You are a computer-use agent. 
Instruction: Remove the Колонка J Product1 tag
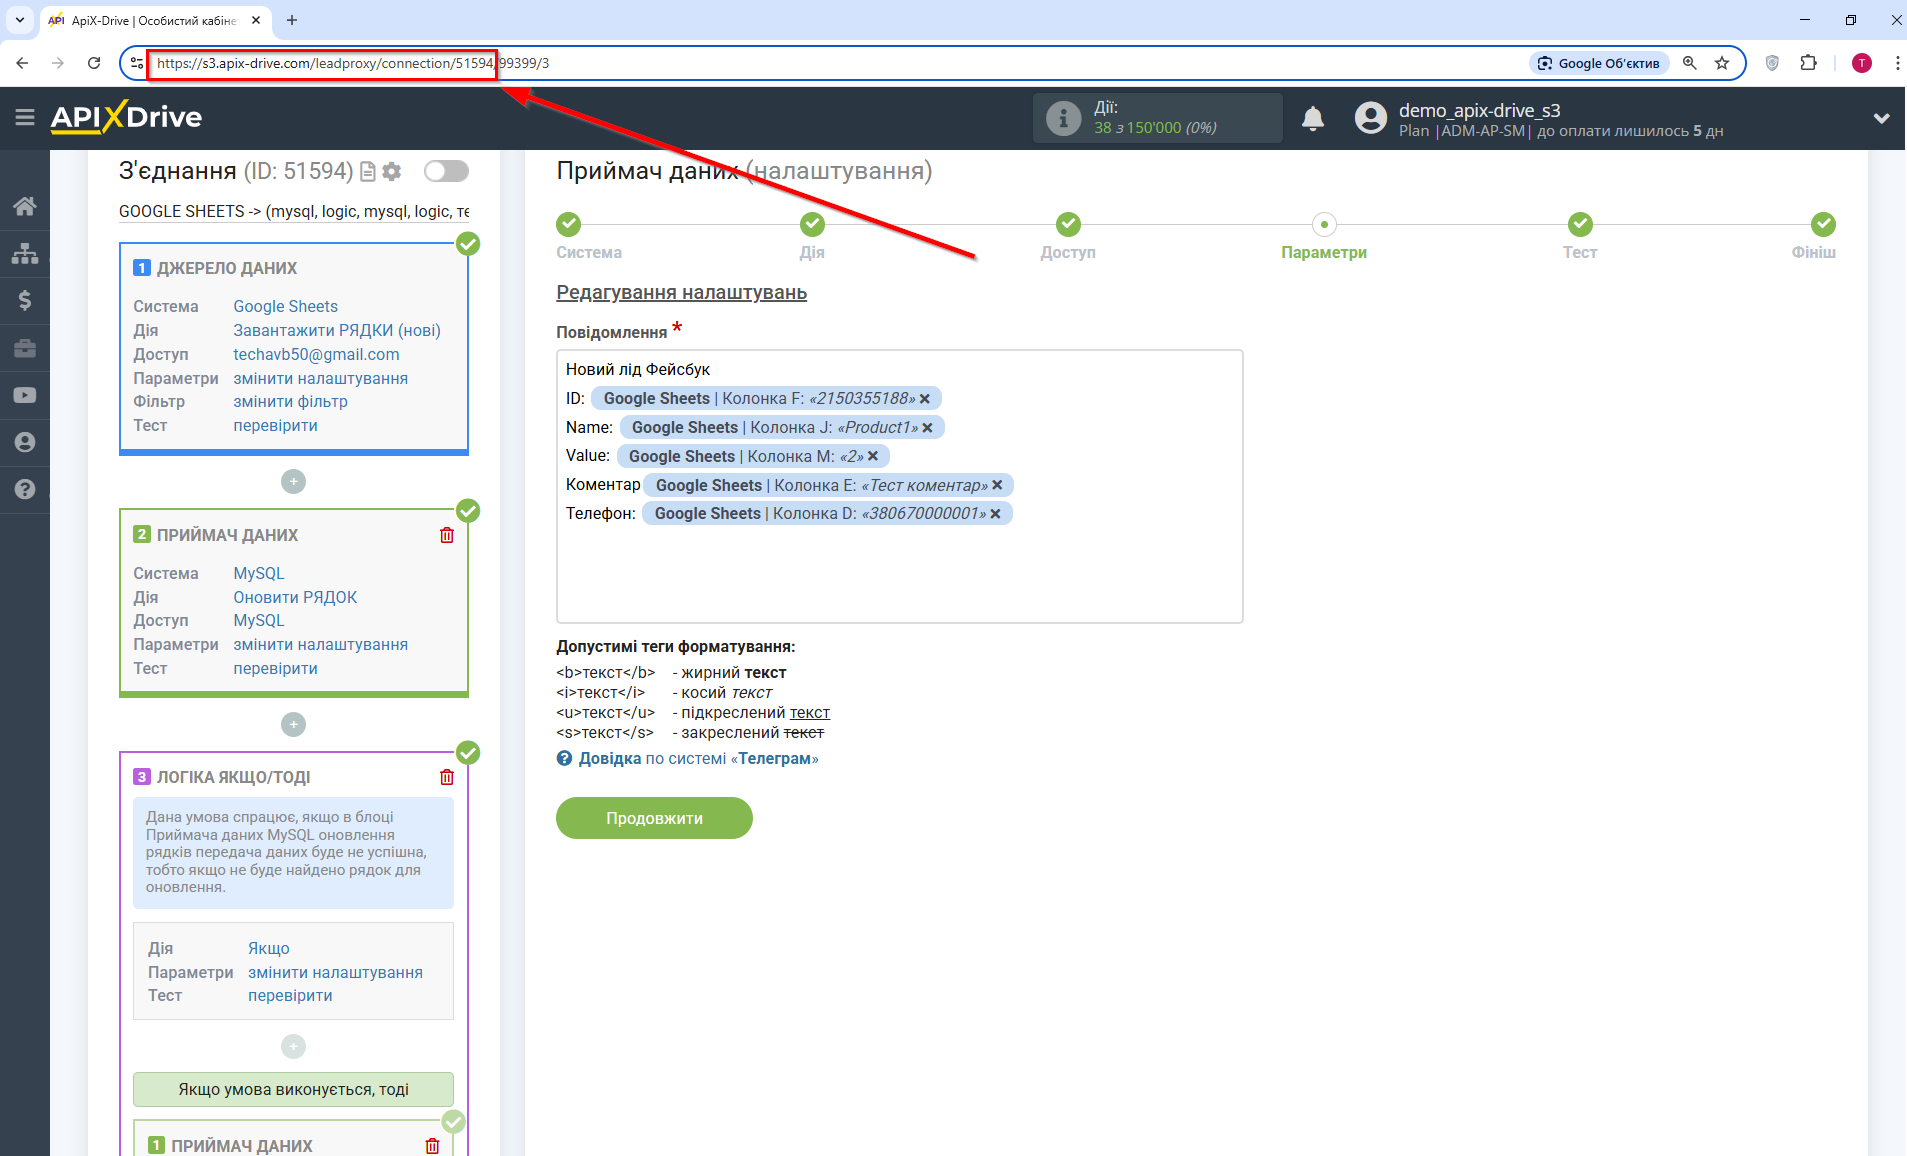pos(928,428)
